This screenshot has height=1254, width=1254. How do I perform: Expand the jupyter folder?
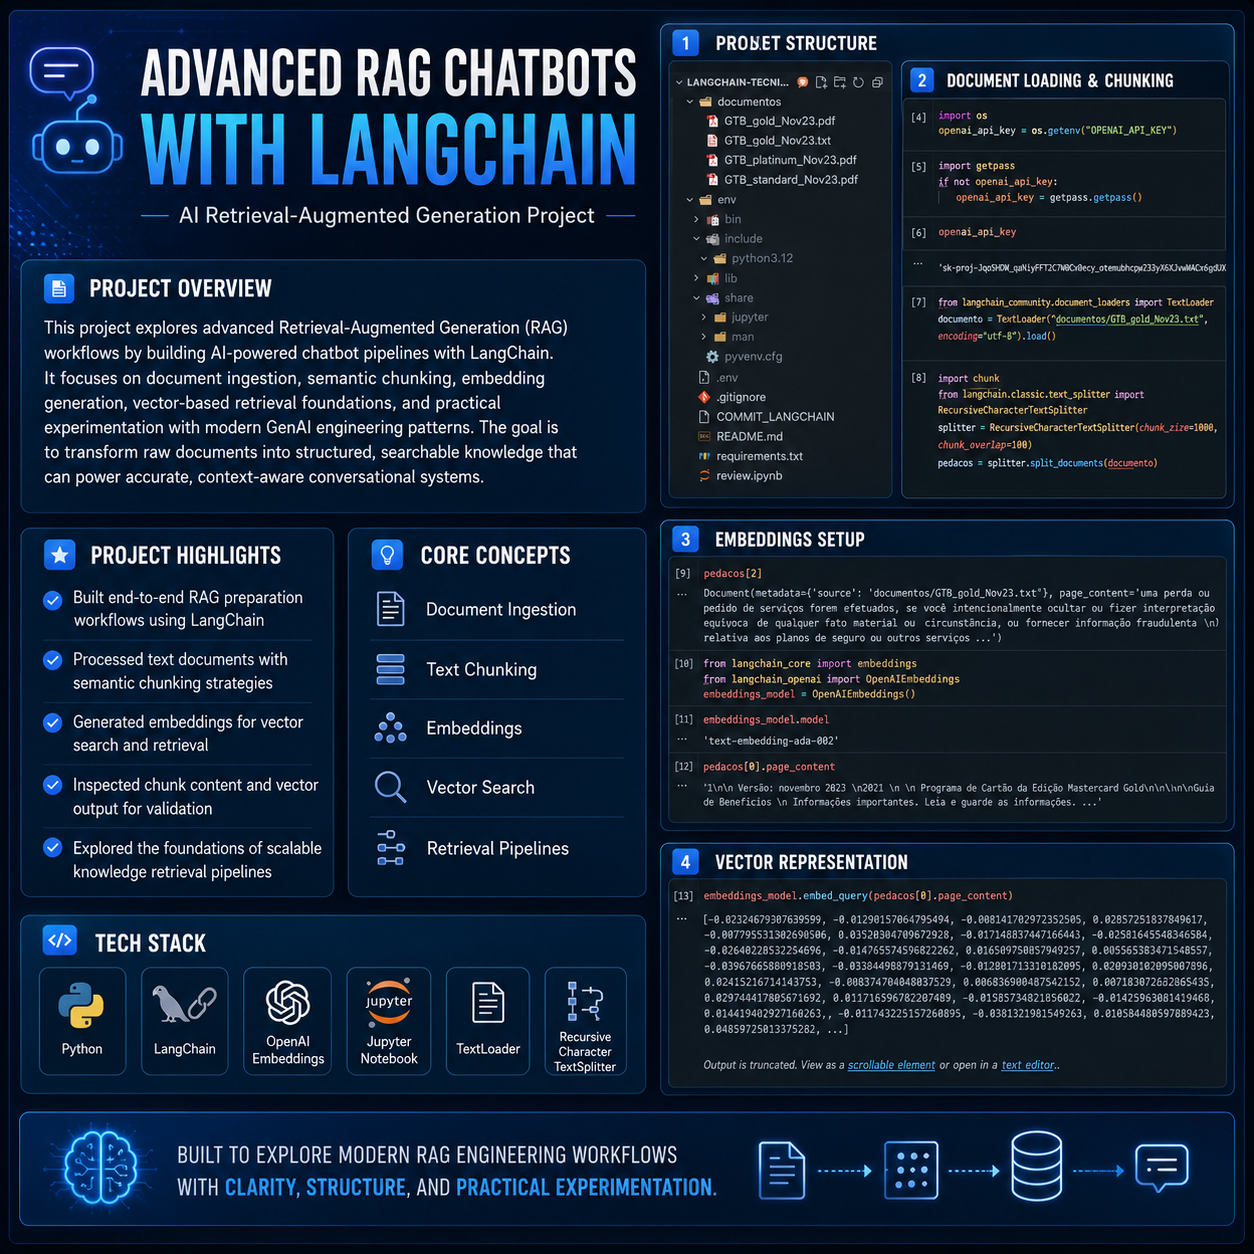704,317
